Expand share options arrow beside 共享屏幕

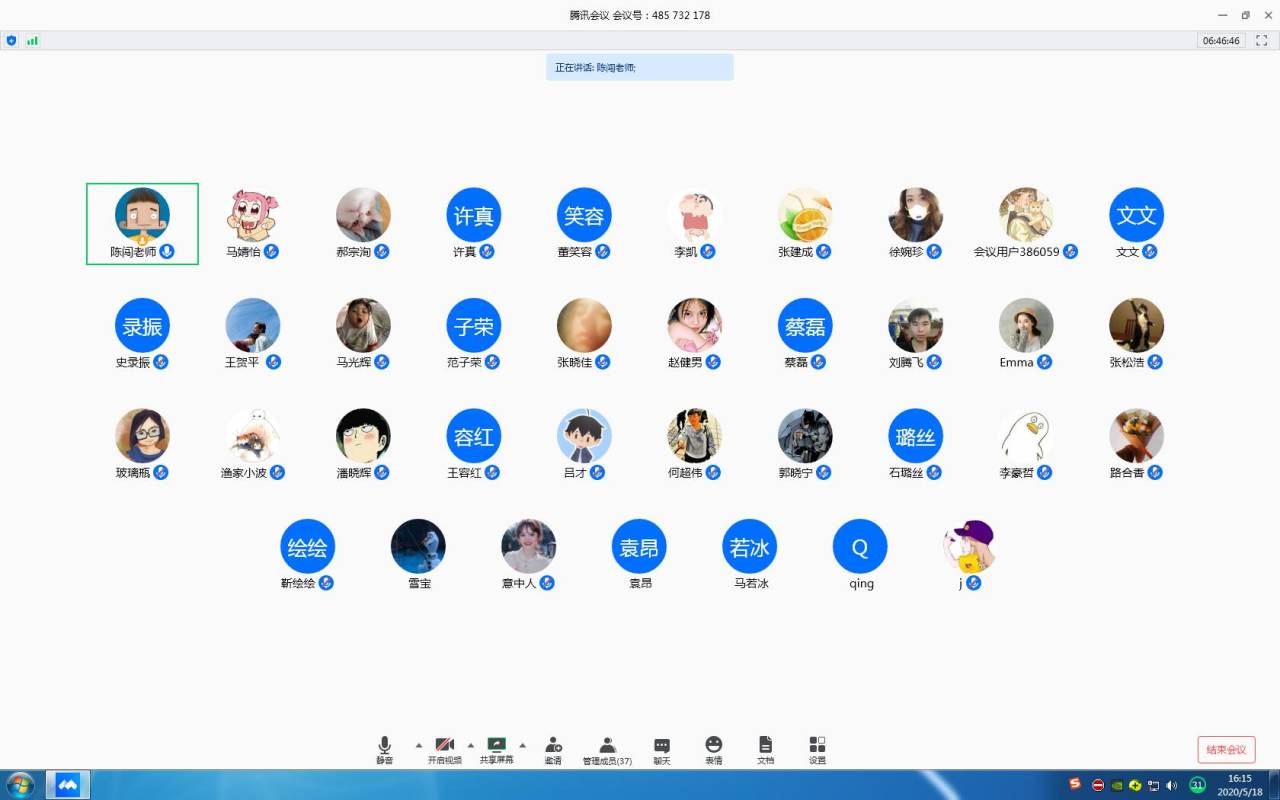click(x=522, y=745)
